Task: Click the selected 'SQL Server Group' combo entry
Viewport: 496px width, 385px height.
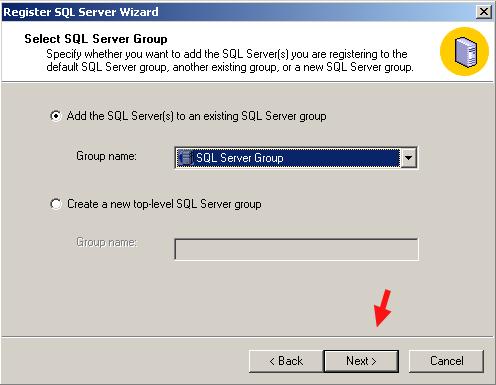Action: (x=288, y=158)
